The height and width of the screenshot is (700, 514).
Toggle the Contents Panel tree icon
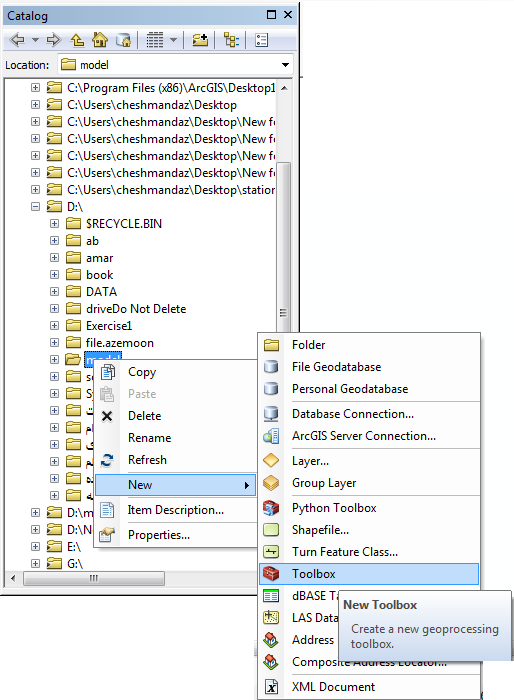(231, 40)
